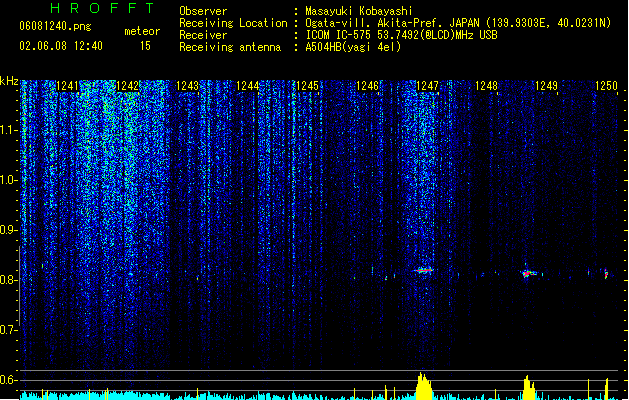Click the ICOM IC-575 receiver text
Image resolution: width=629 pixels, height=400 pixels.
402,35
